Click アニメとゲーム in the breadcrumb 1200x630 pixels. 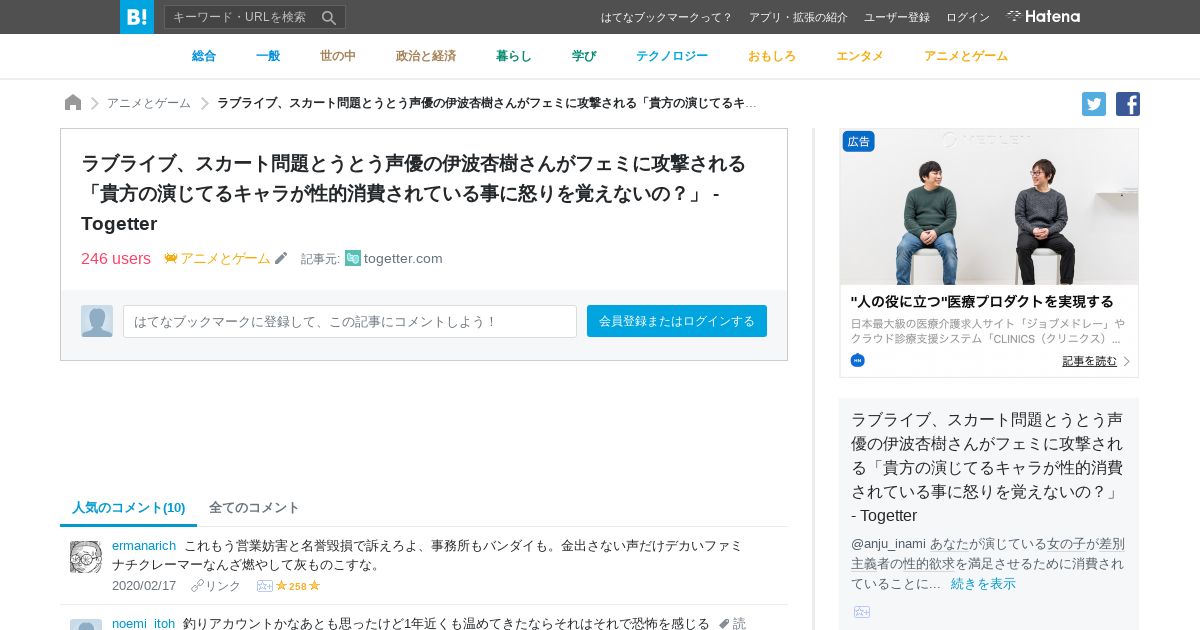pos(149,103)
